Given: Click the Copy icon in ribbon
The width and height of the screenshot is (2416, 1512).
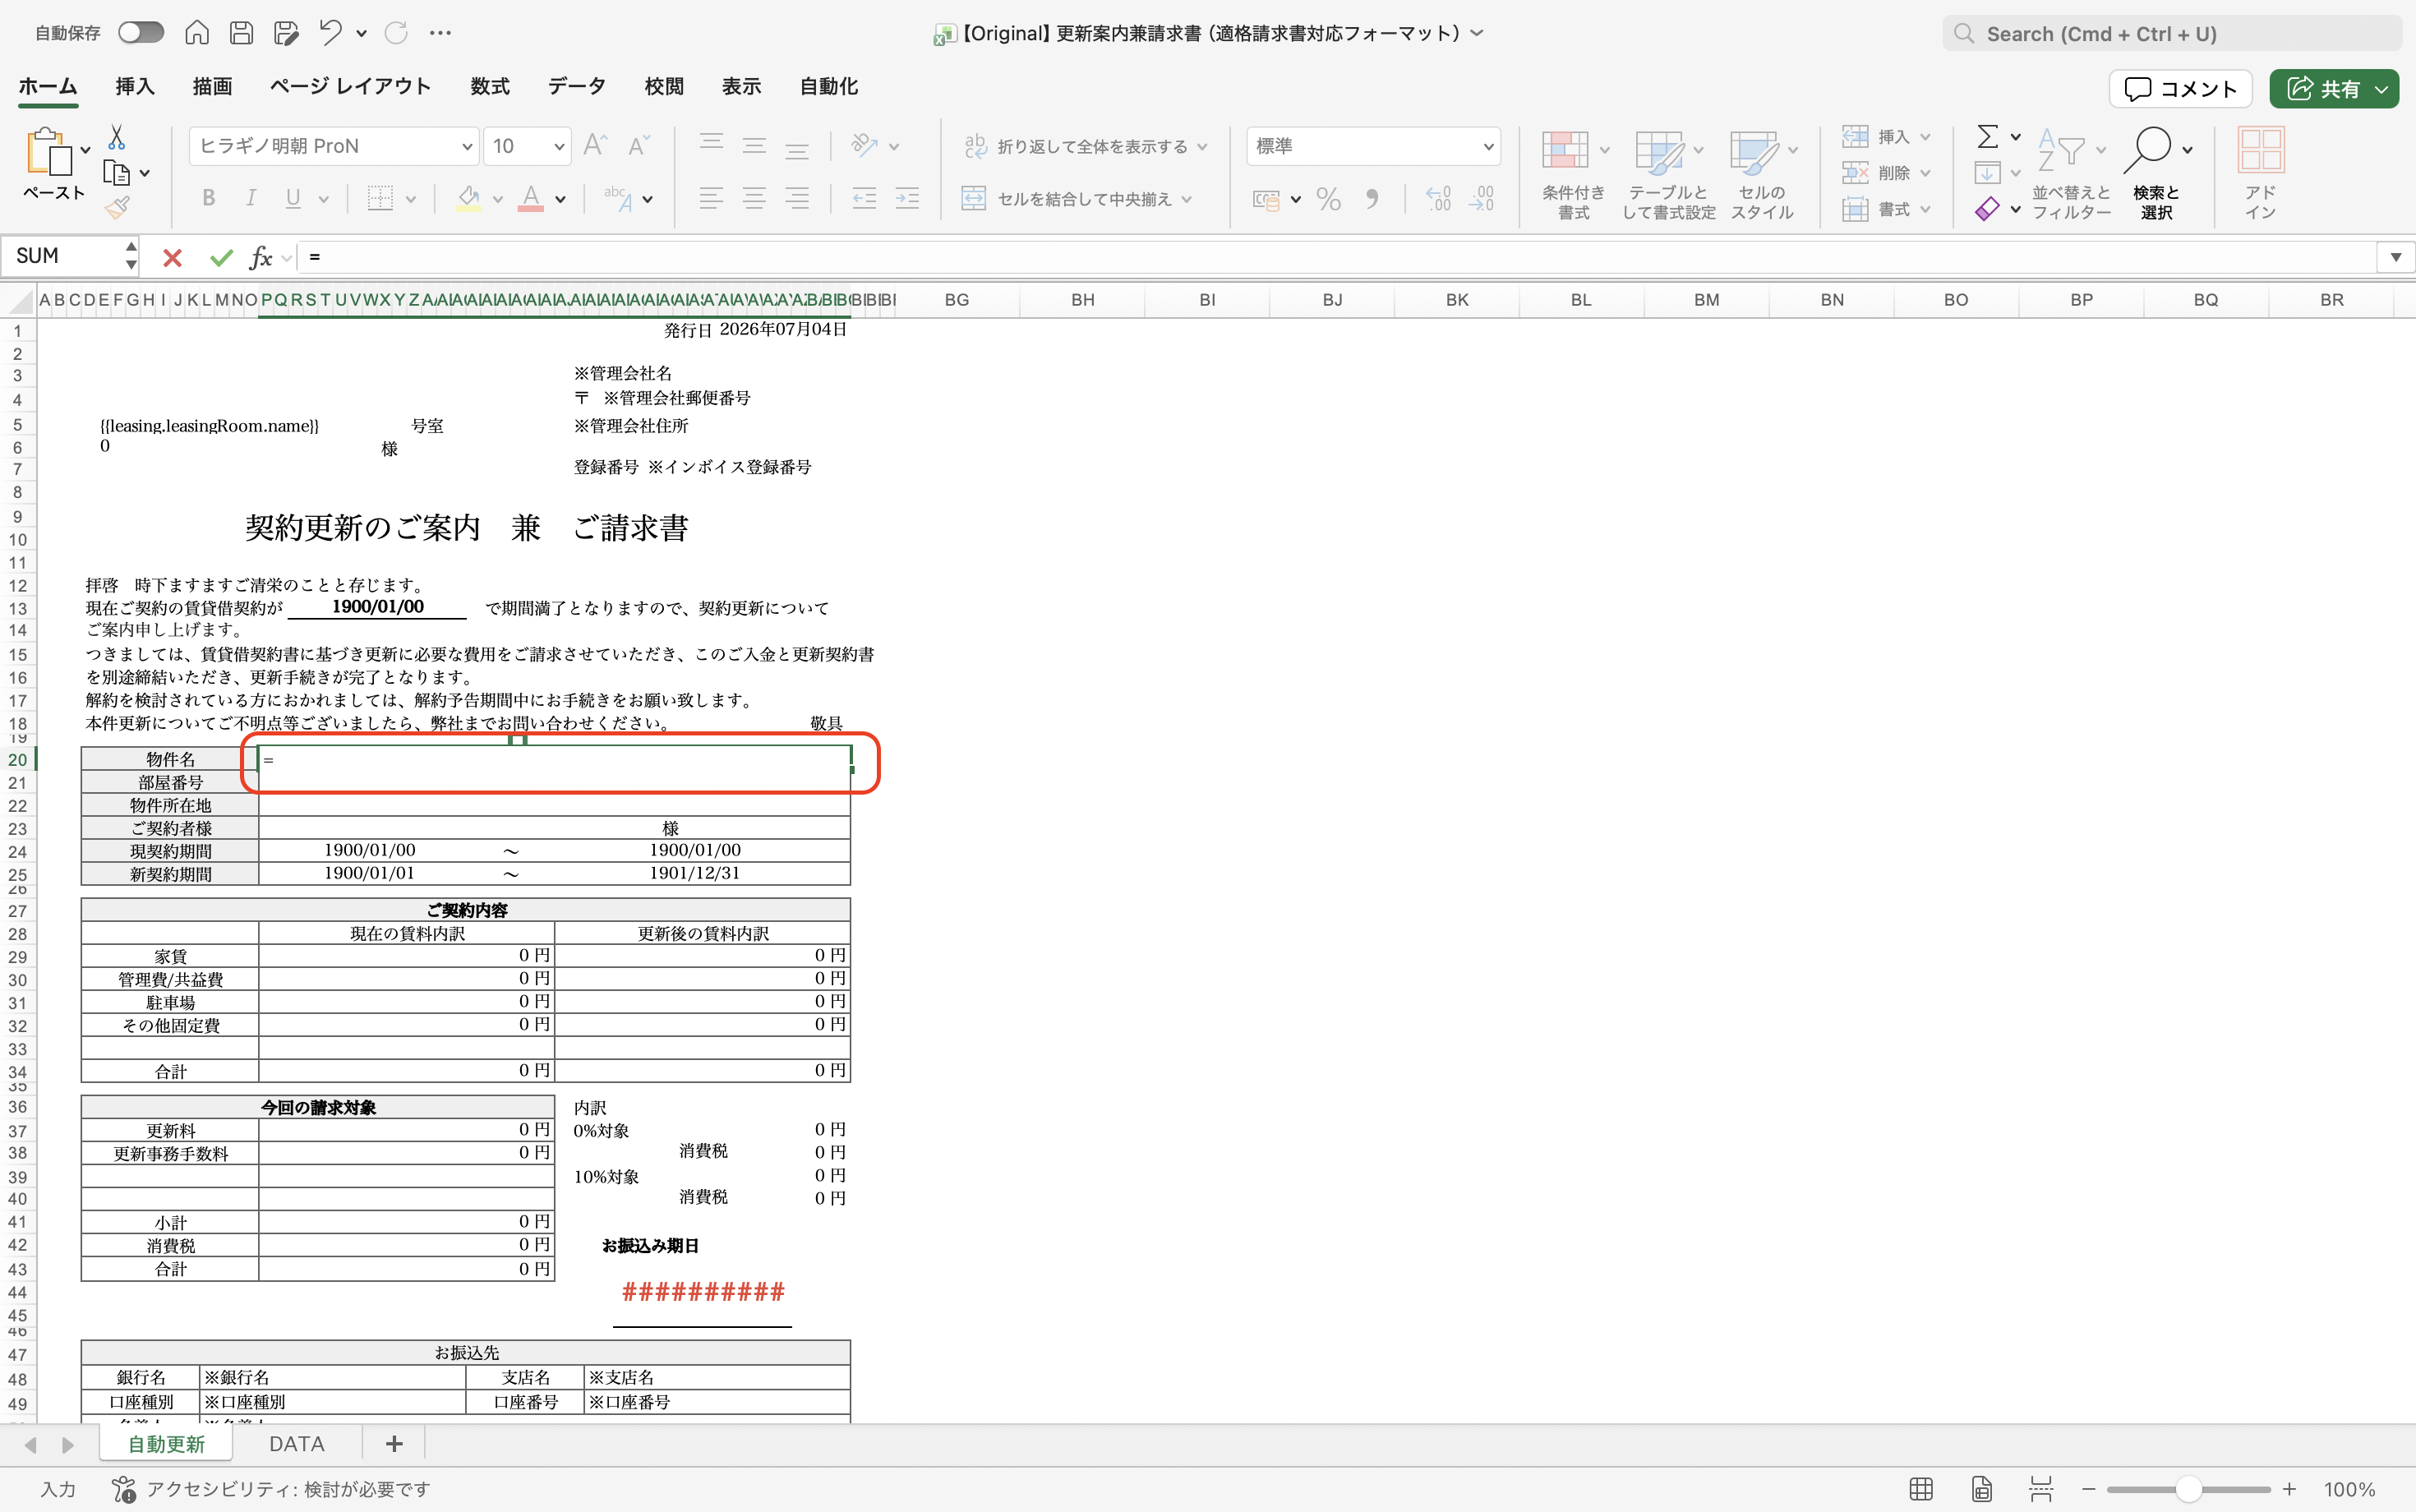Looking at the screenshot, I should (x=117, y=173).
